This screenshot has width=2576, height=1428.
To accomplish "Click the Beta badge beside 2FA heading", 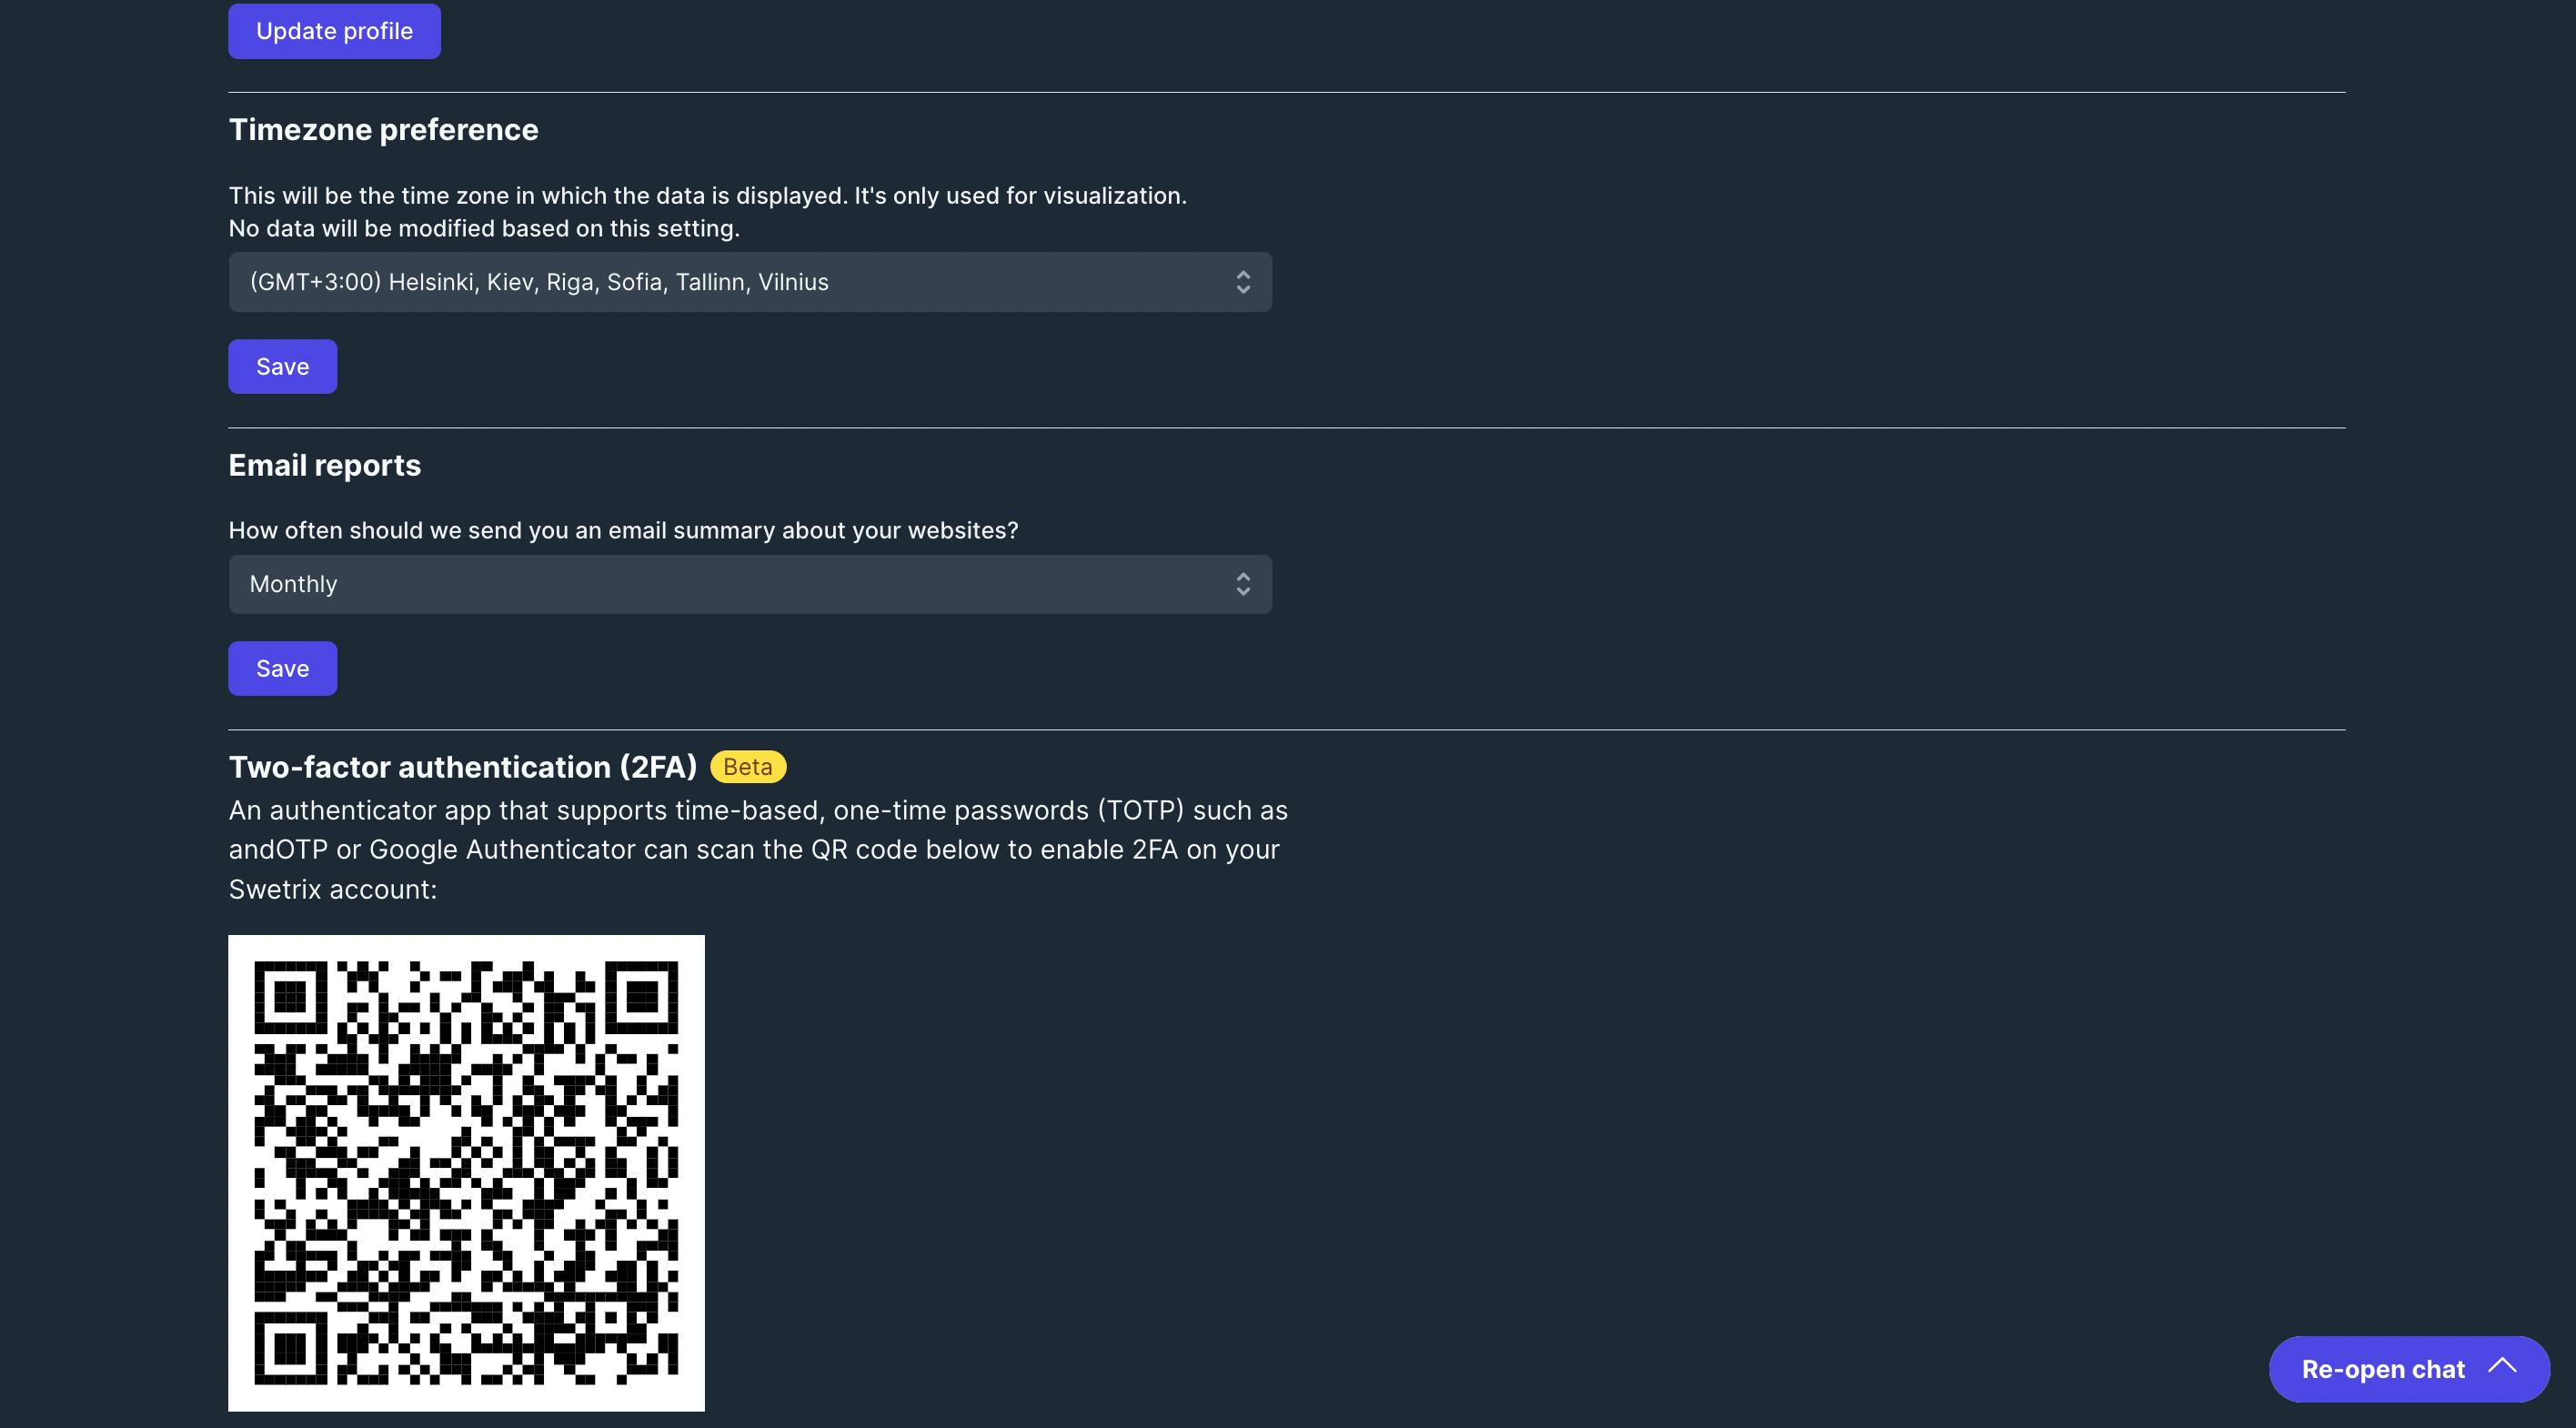I will [748, 767].
